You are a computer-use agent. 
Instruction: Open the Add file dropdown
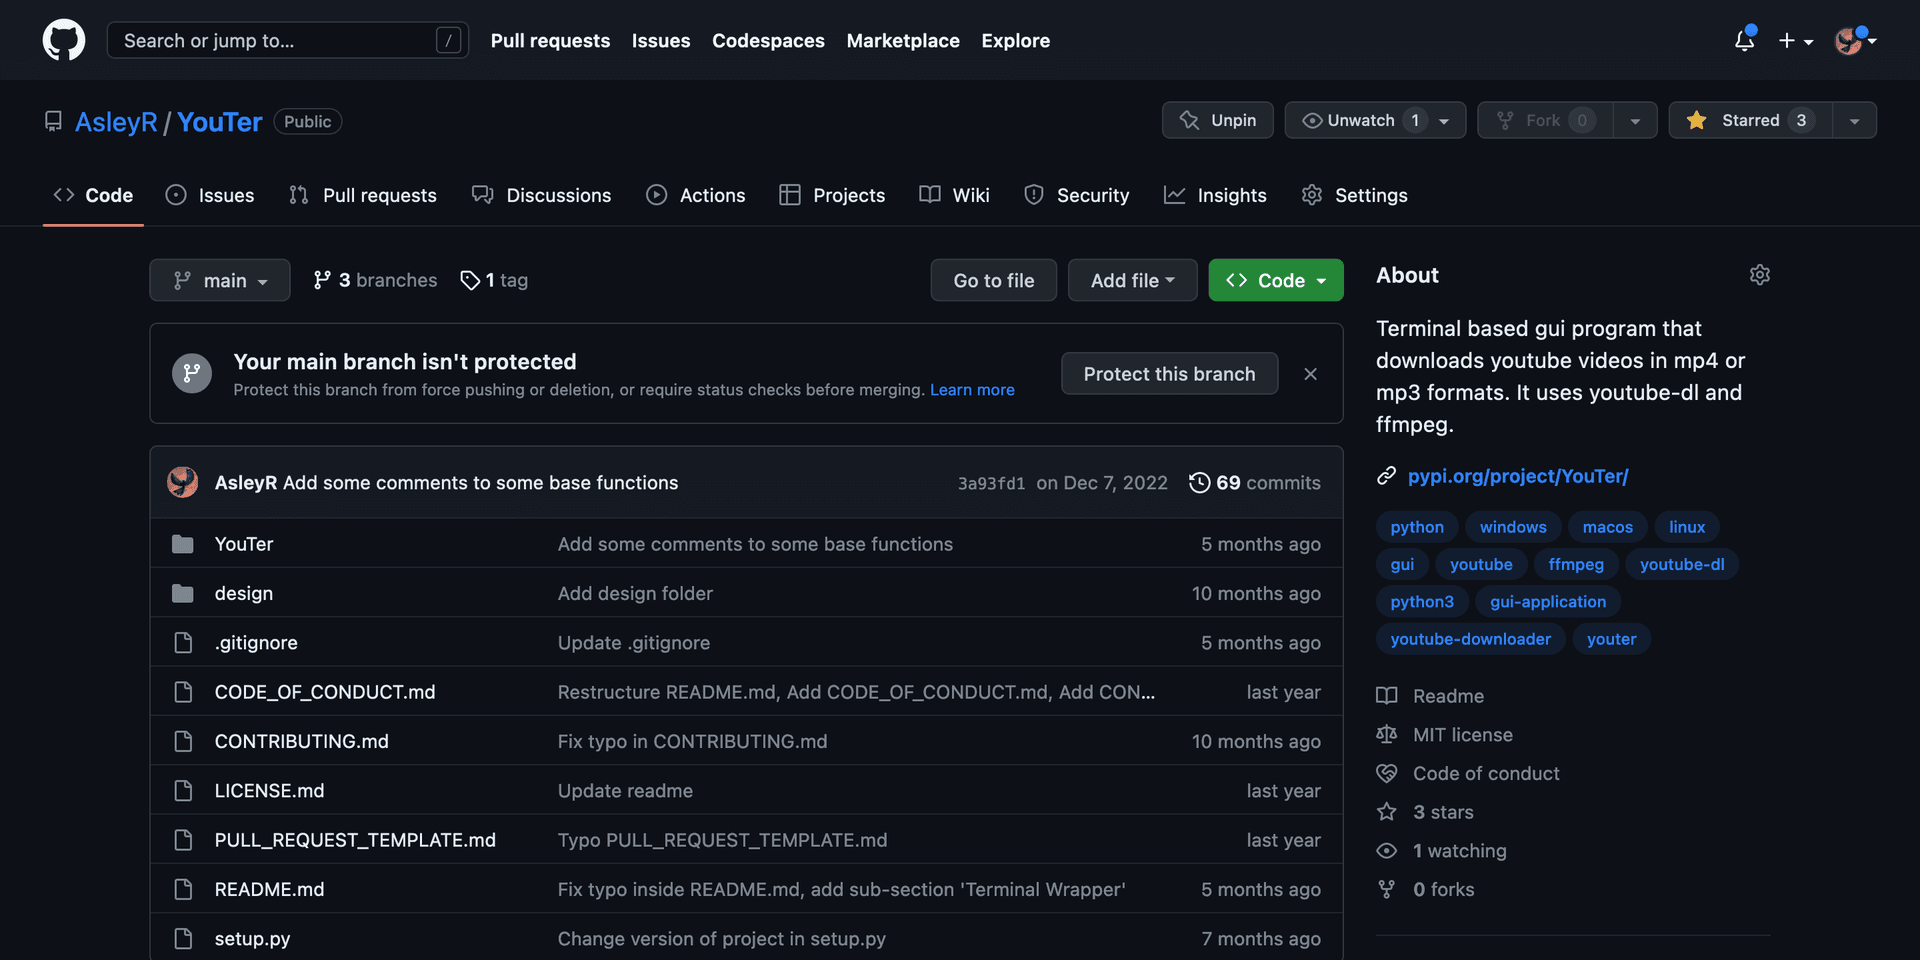coord(1133,280)
